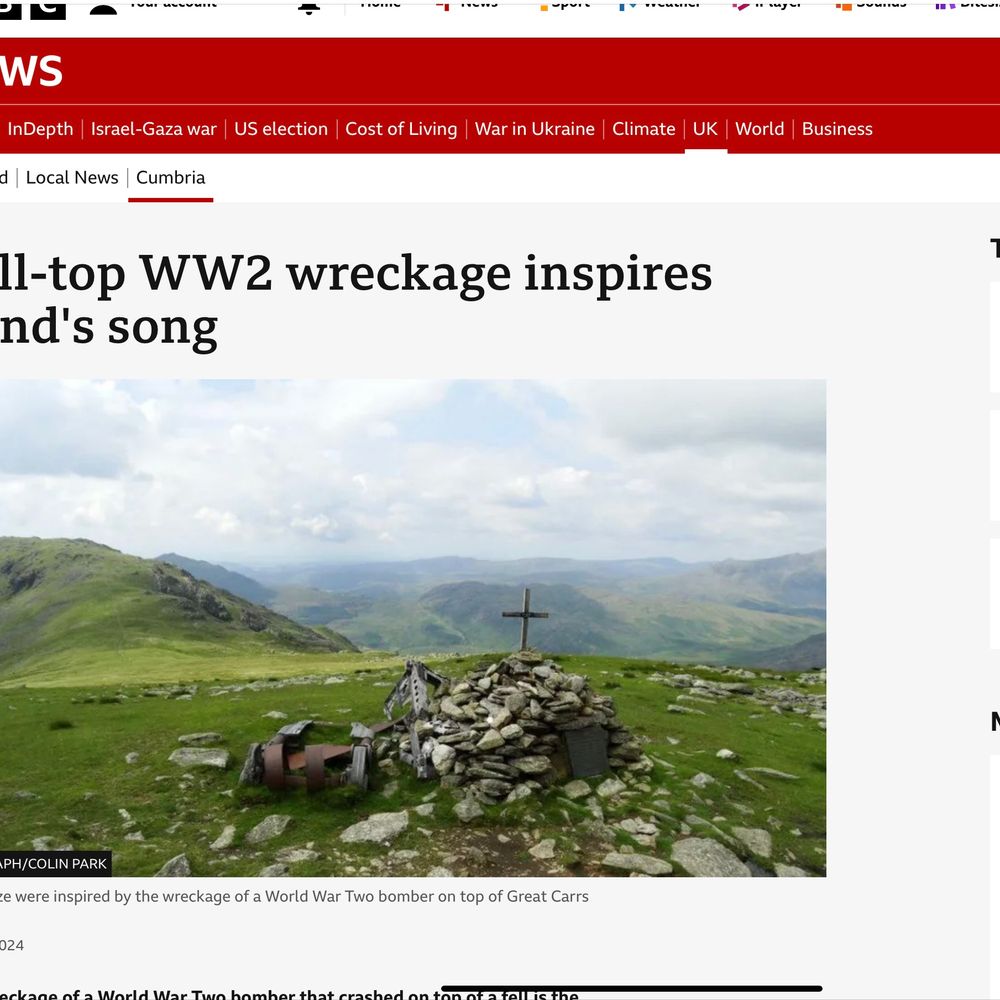Click the yellow Sport icon in top bar
Viewport: 1000px width, 1000px height.
click(x=543, y=6)
